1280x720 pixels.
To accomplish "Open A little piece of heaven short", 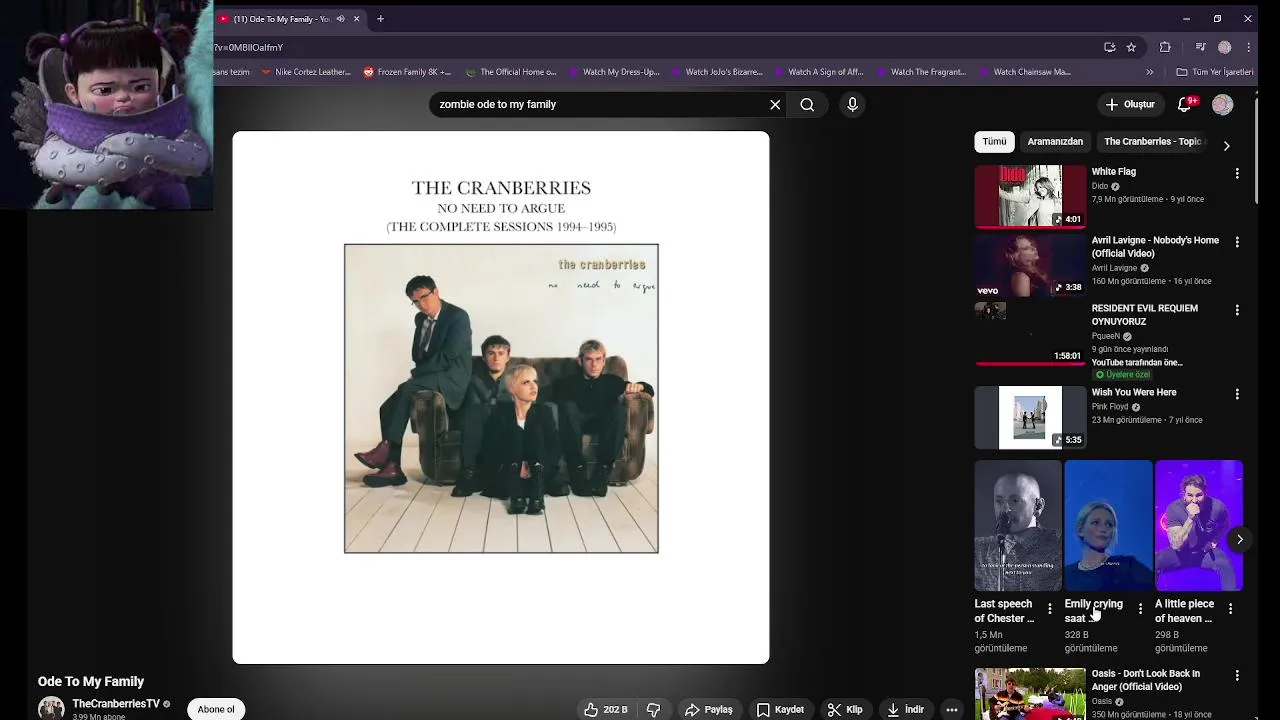I will [x=1198, y=526].
